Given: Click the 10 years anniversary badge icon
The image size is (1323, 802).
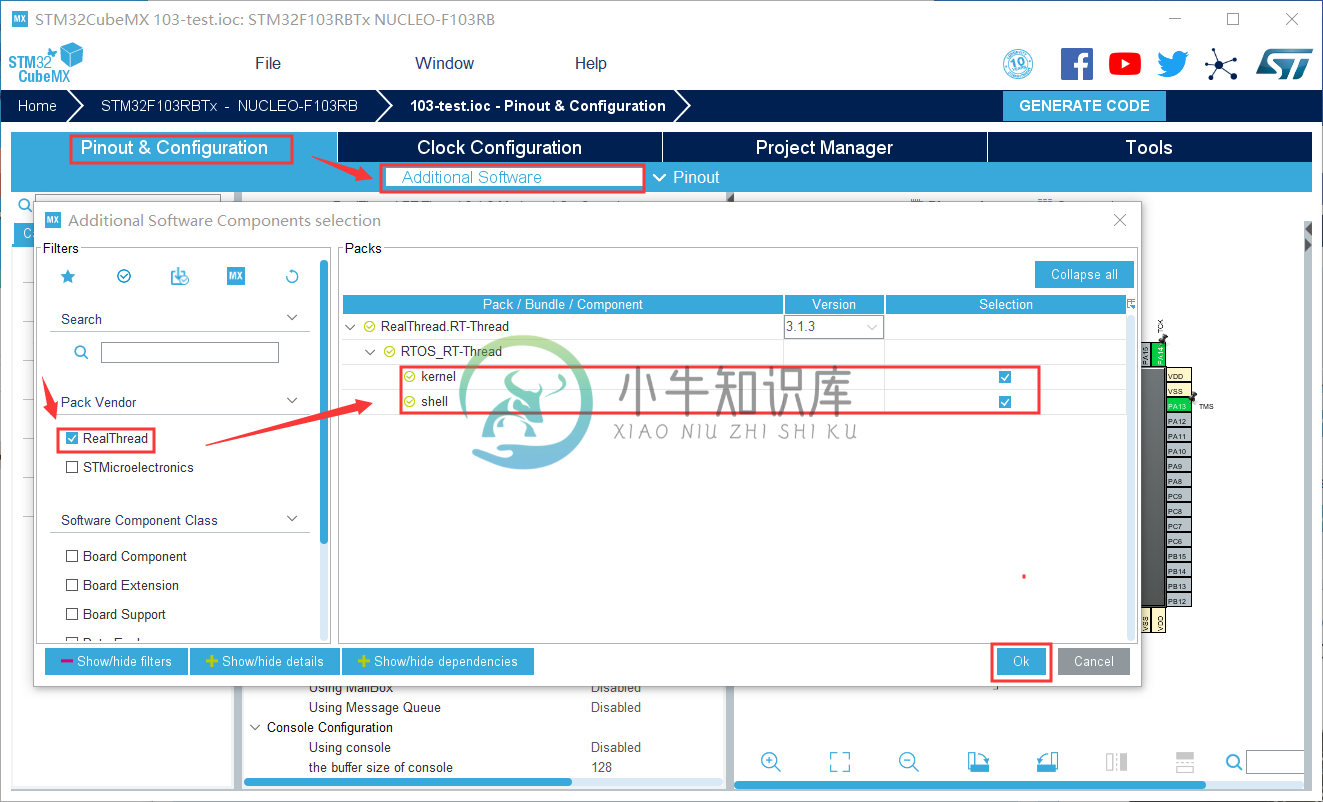Looking at the screenshot, I should coord(1018,64).
